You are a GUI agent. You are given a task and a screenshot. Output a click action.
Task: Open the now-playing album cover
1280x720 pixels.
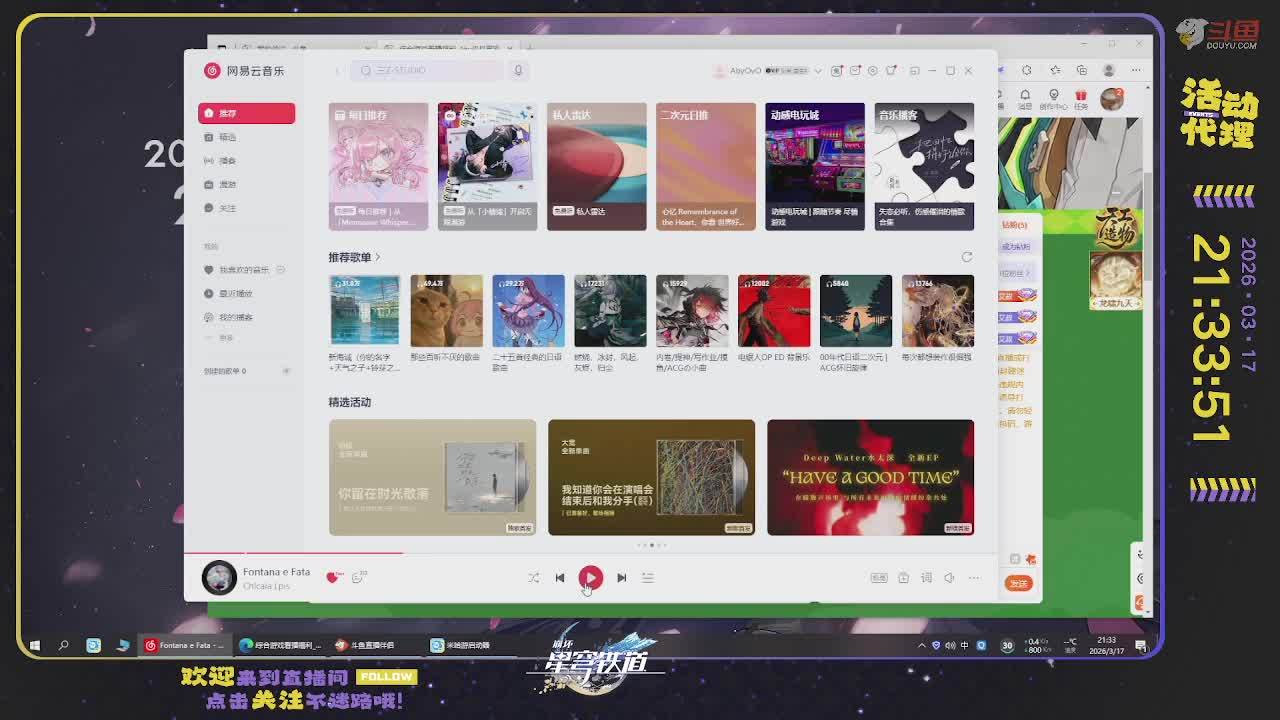coord(219,577)
